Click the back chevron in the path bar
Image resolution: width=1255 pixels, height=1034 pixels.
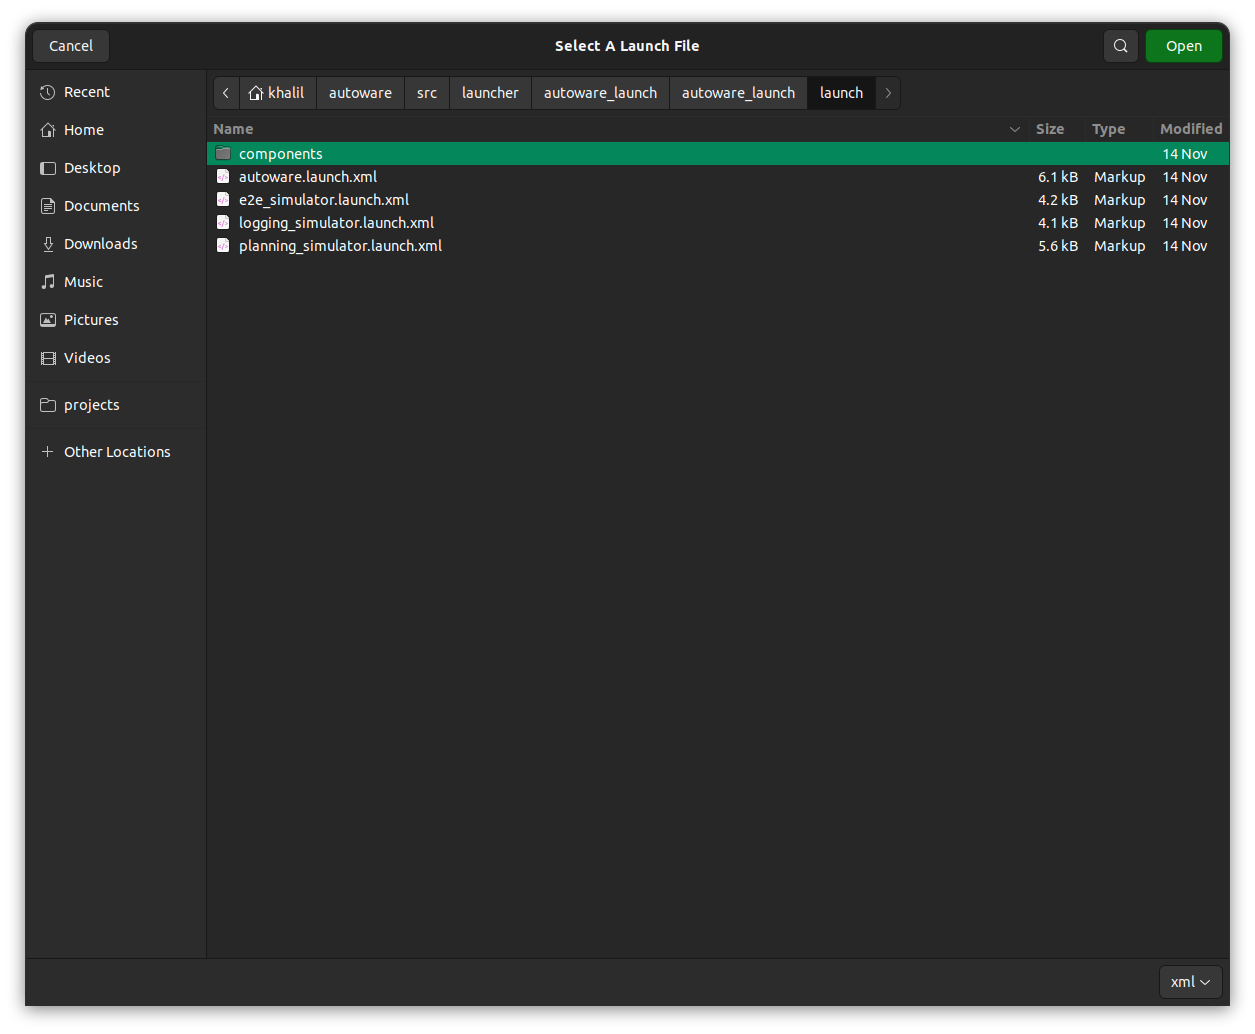coord(225,92)
